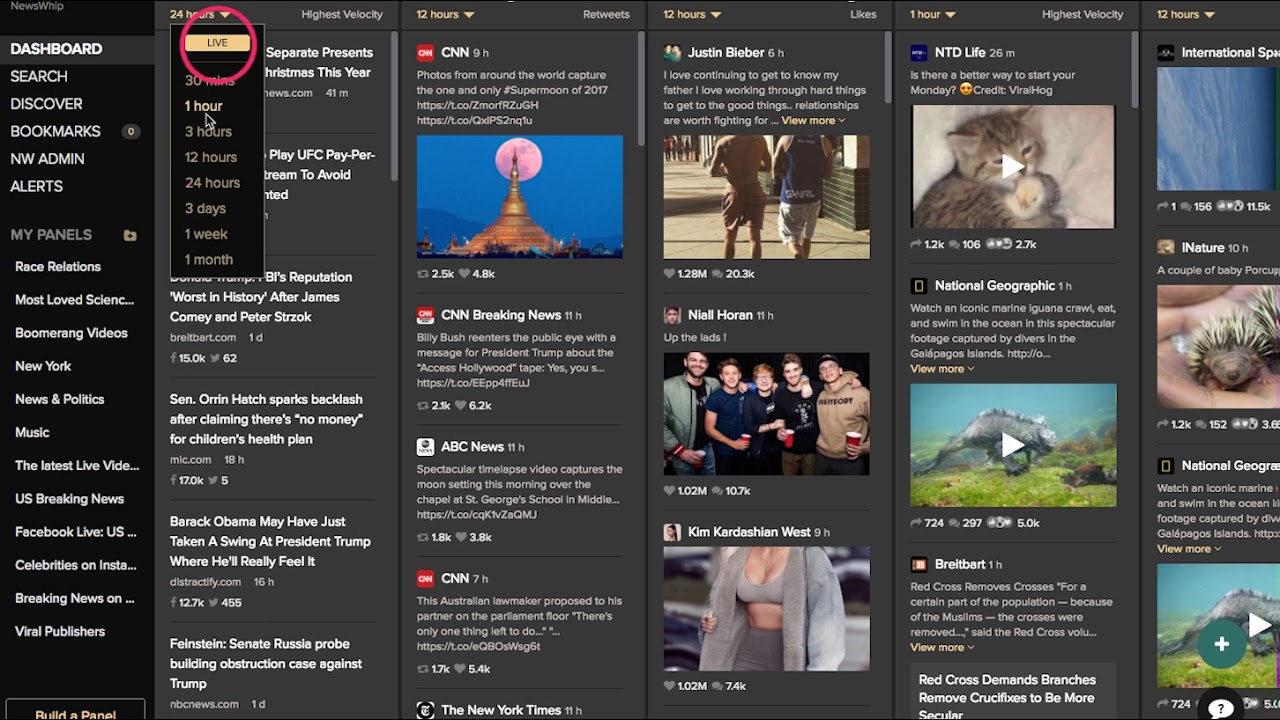Screen dimensions: 1280x720
Task: Click Niall Horan profile avatar
Action: pyautogui.click(x=672, y=315)
